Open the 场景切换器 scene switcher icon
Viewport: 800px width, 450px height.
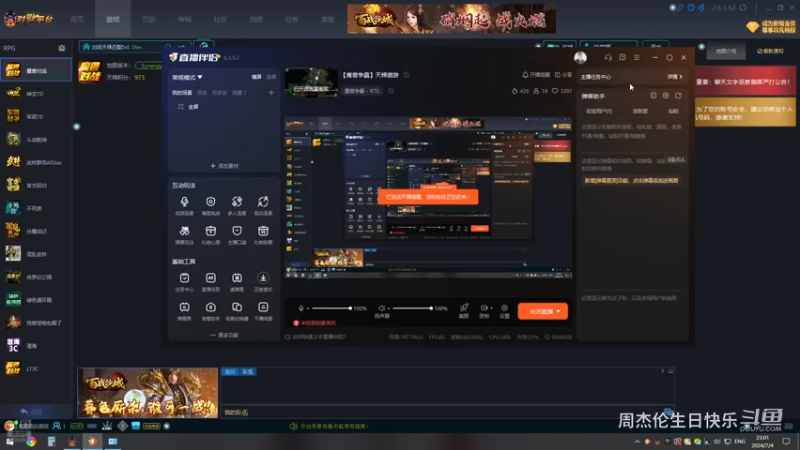point(237,307)
